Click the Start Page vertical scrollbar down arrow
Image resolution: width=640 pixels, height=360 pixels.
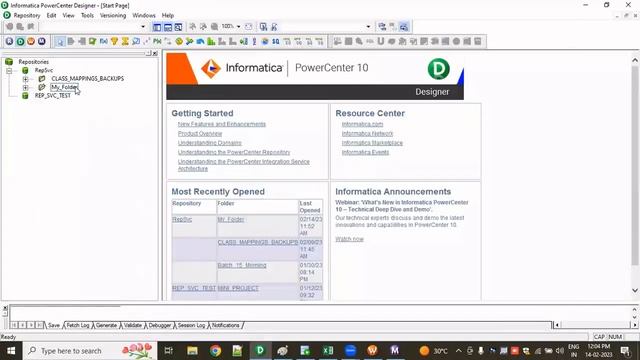click(635, 291)
